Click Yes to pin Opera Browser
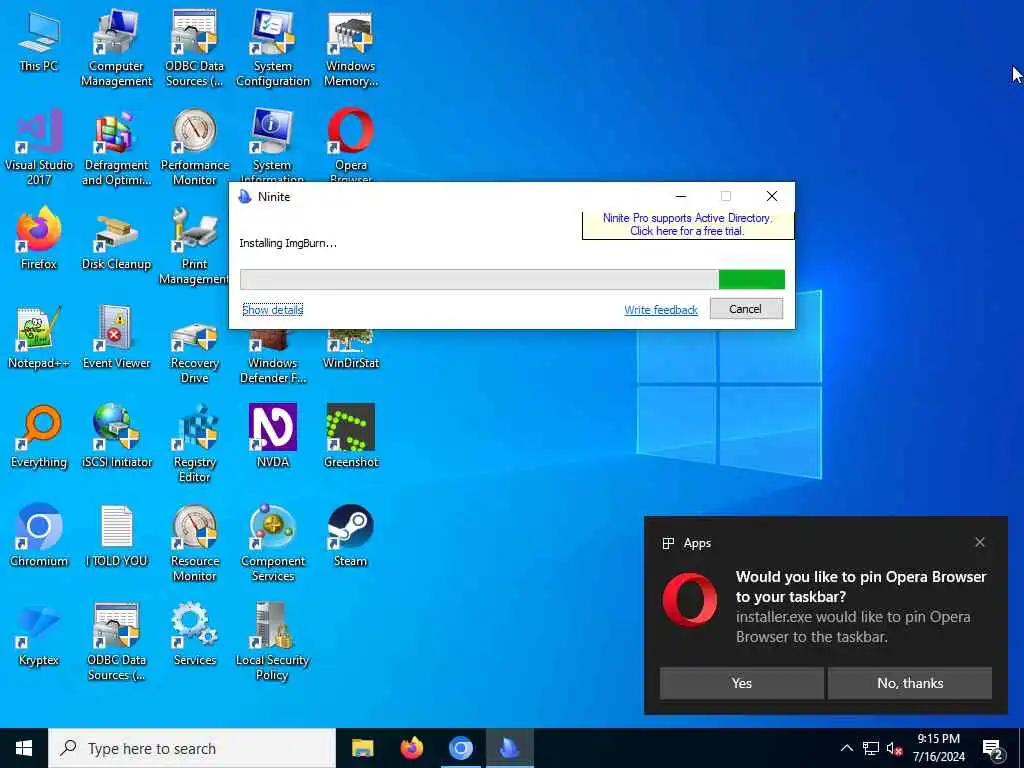 tap(741, 683)
